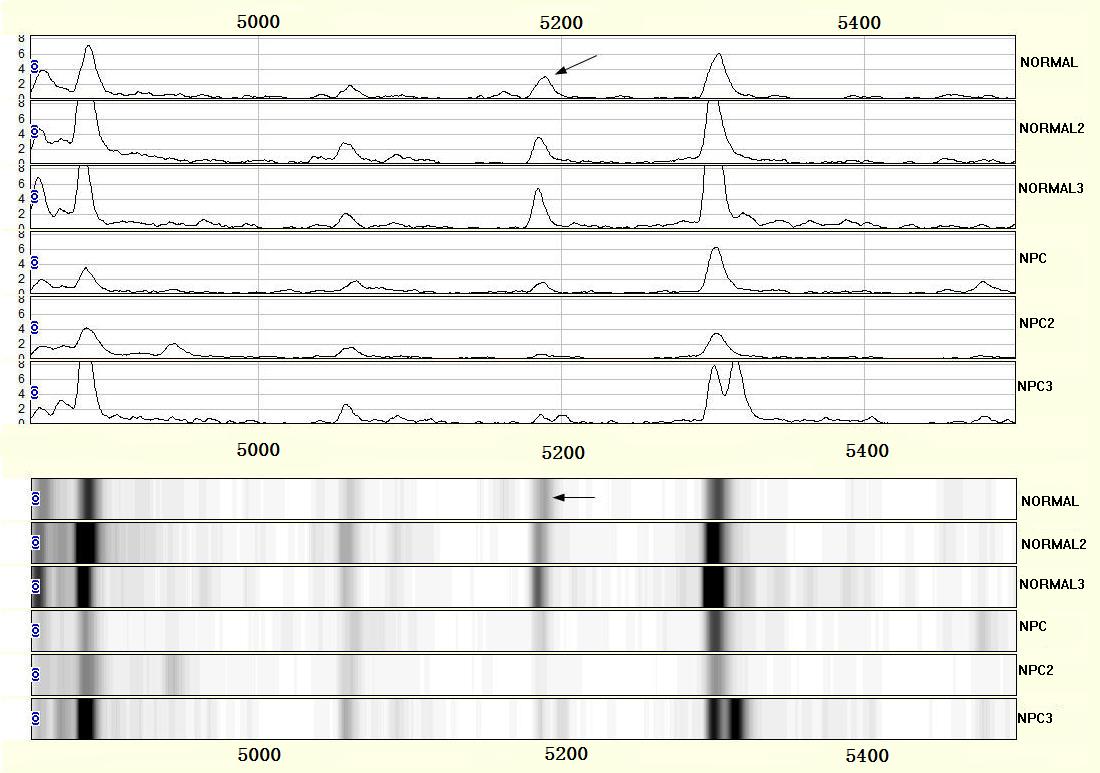Click the 5400 axis label below the gel lanes
The width and height of the screenshot is (1100, 773).
coord(867,755)
